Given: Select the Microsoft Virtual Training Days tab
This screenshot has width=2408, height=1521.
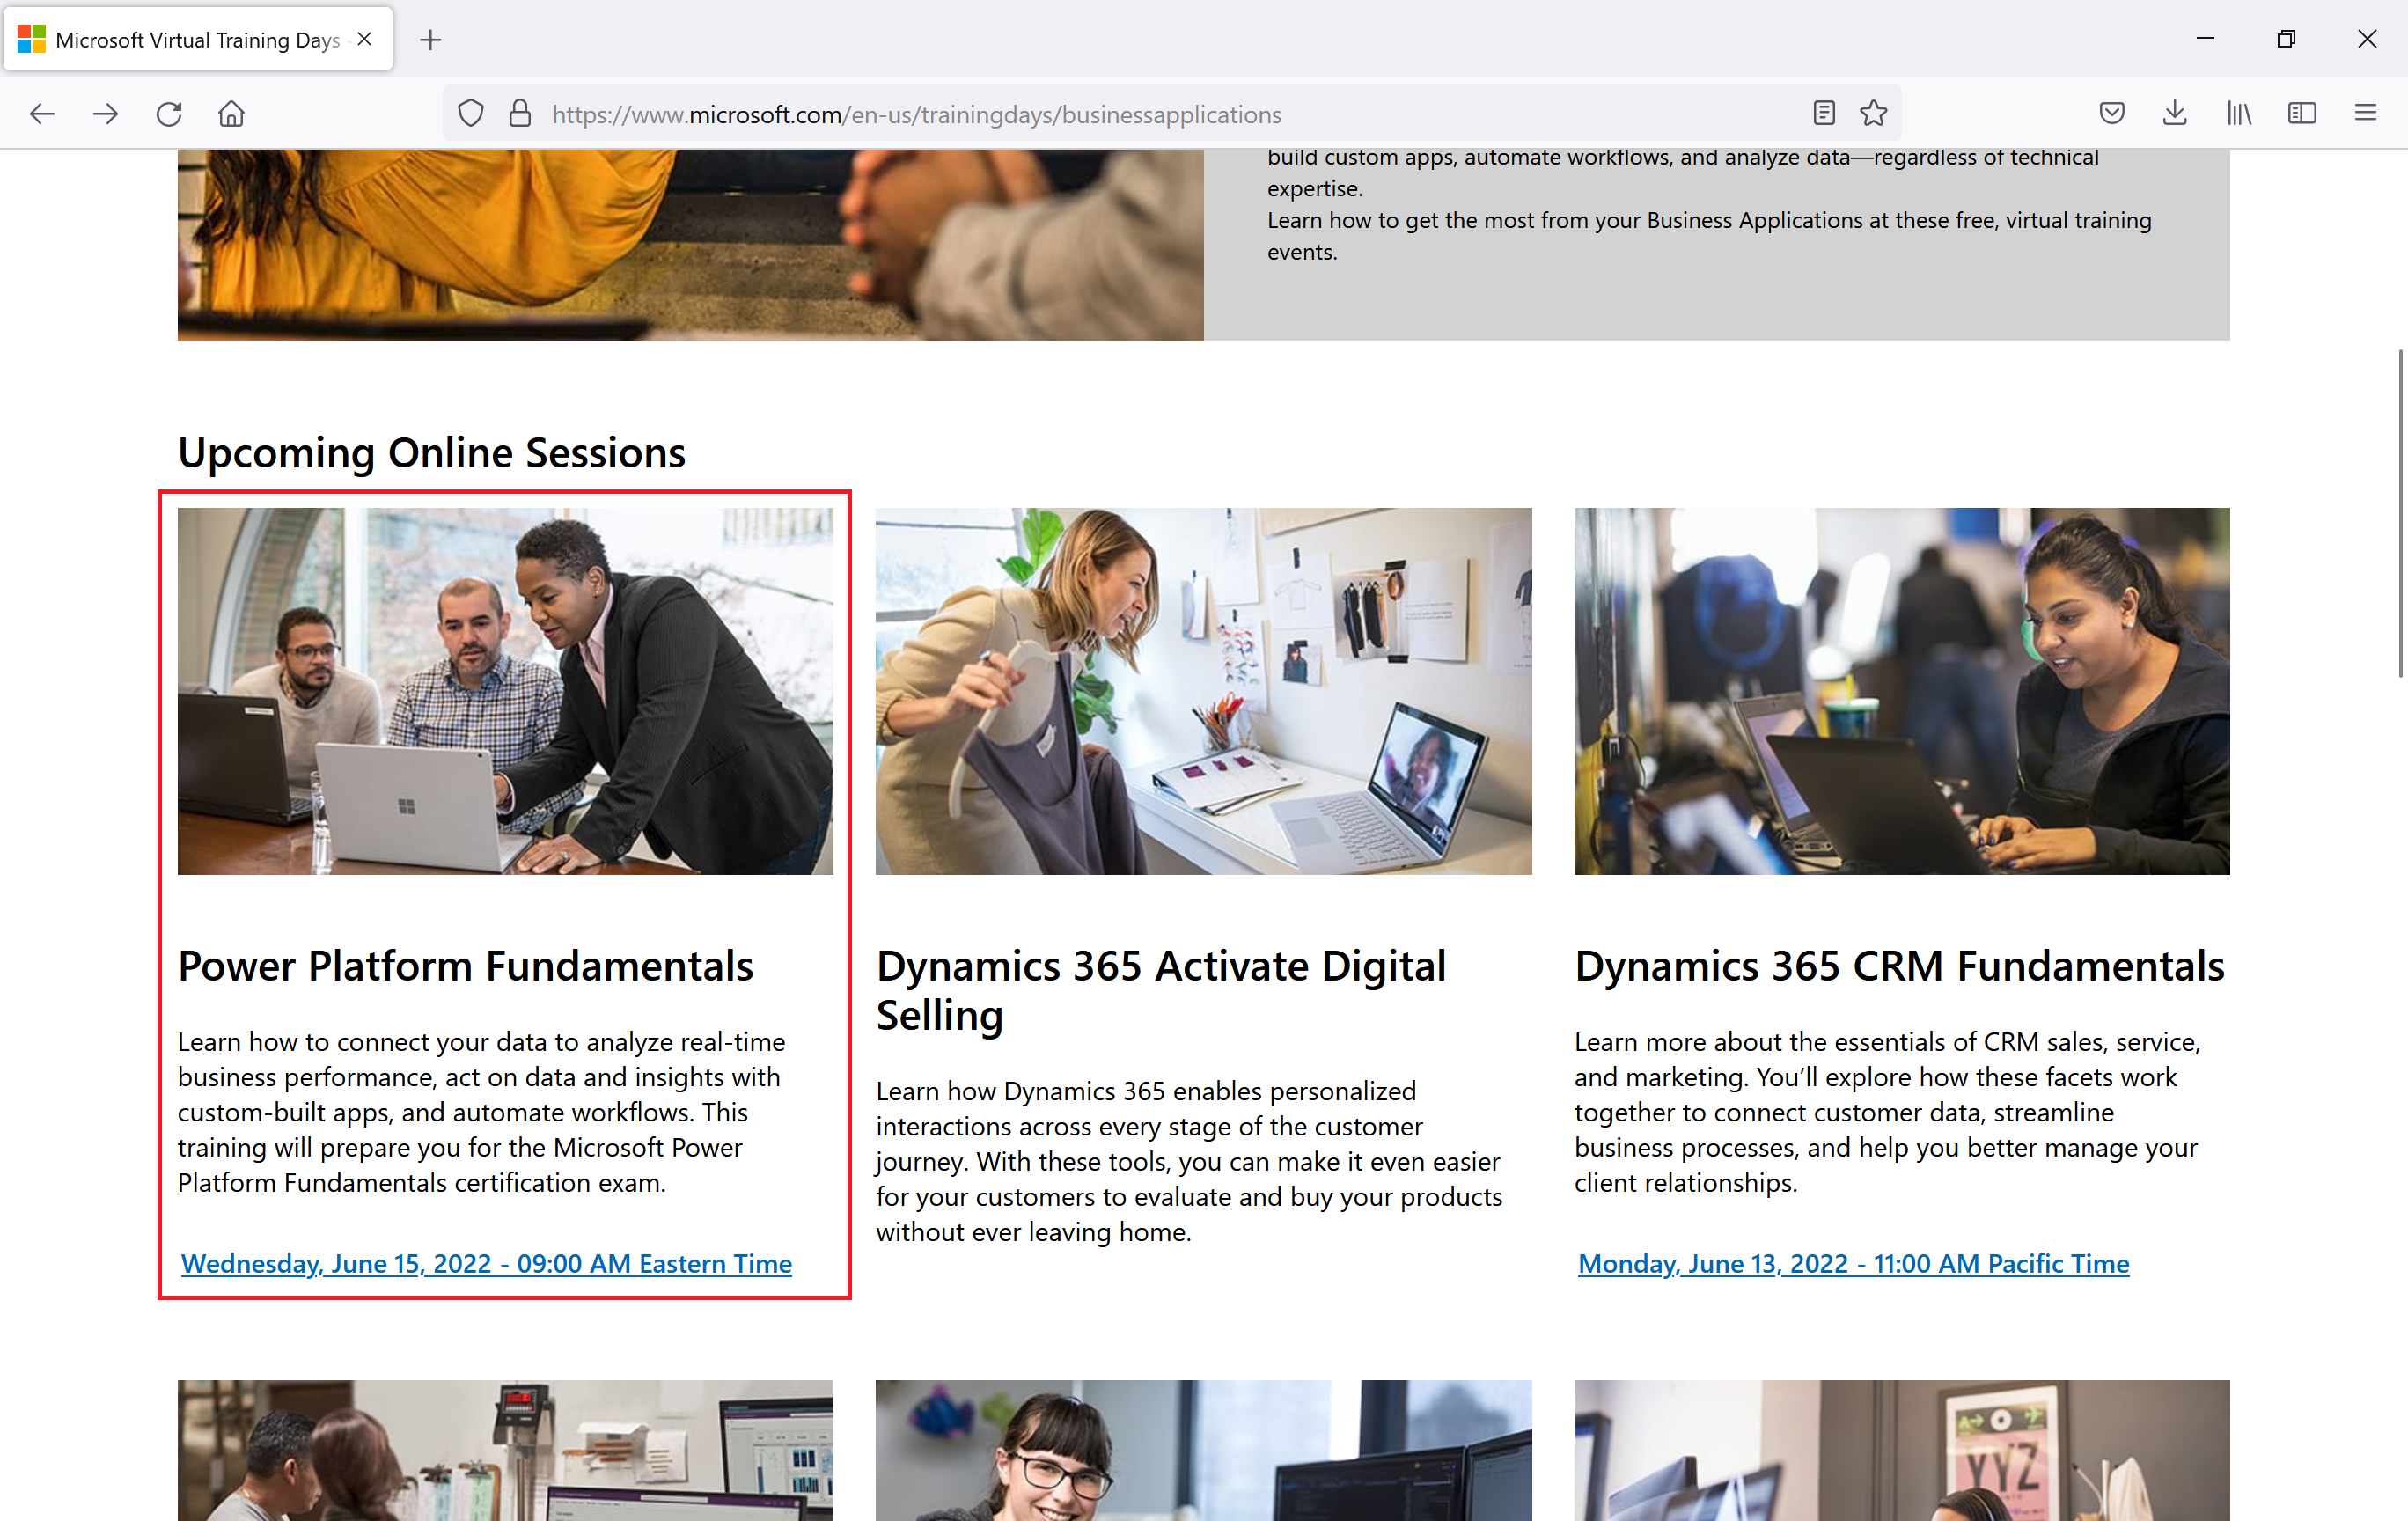Looking at the screenshot, I should pyautogui.click(x=198, y=39).
